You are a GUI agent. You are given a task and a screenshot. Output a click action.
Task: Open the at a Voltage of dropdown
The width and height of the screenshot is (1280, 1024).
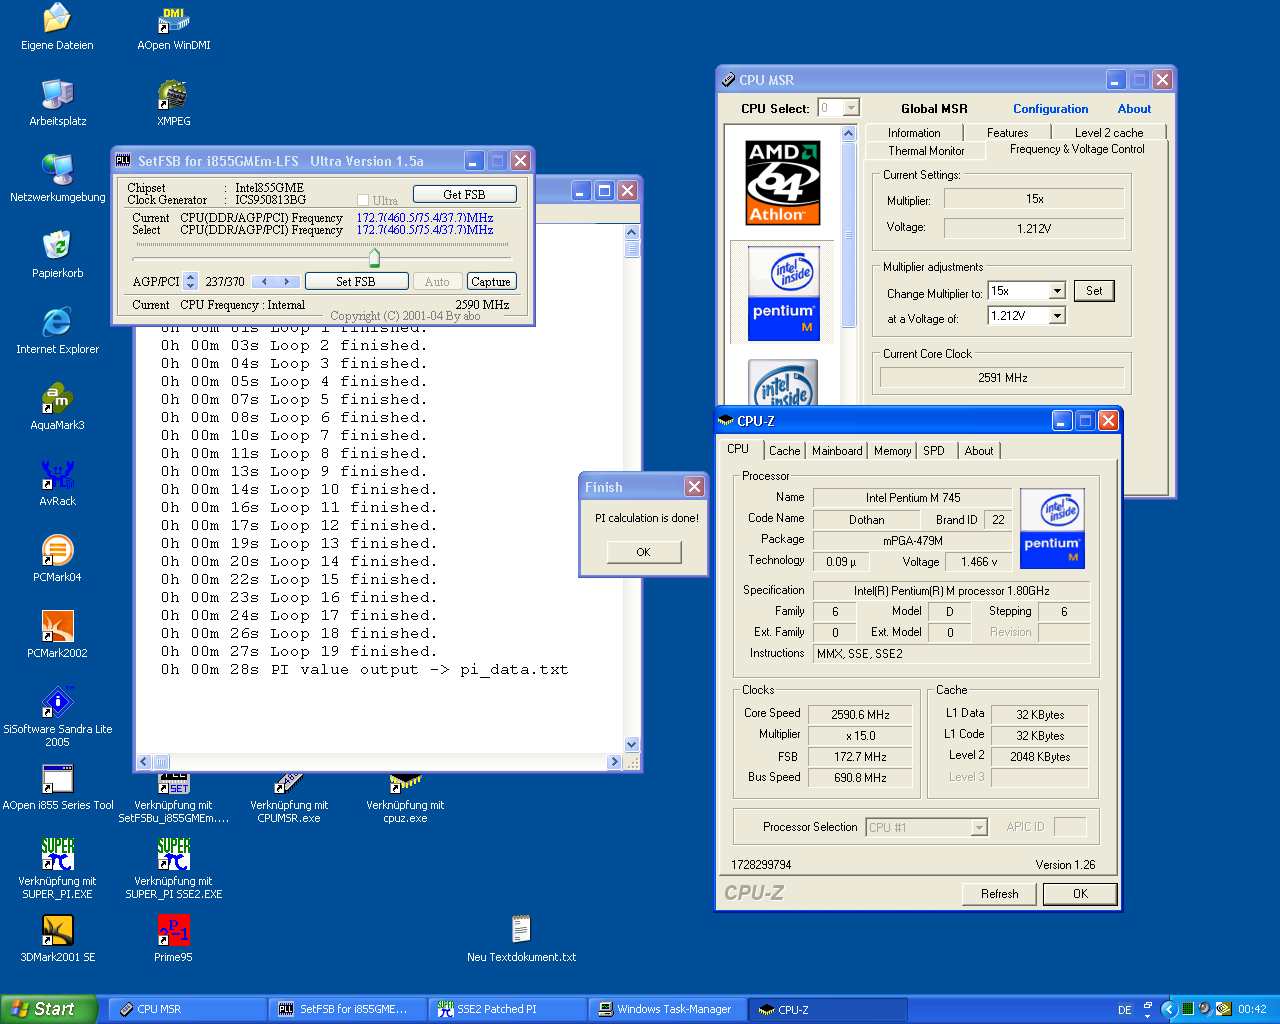point(1057,316)
